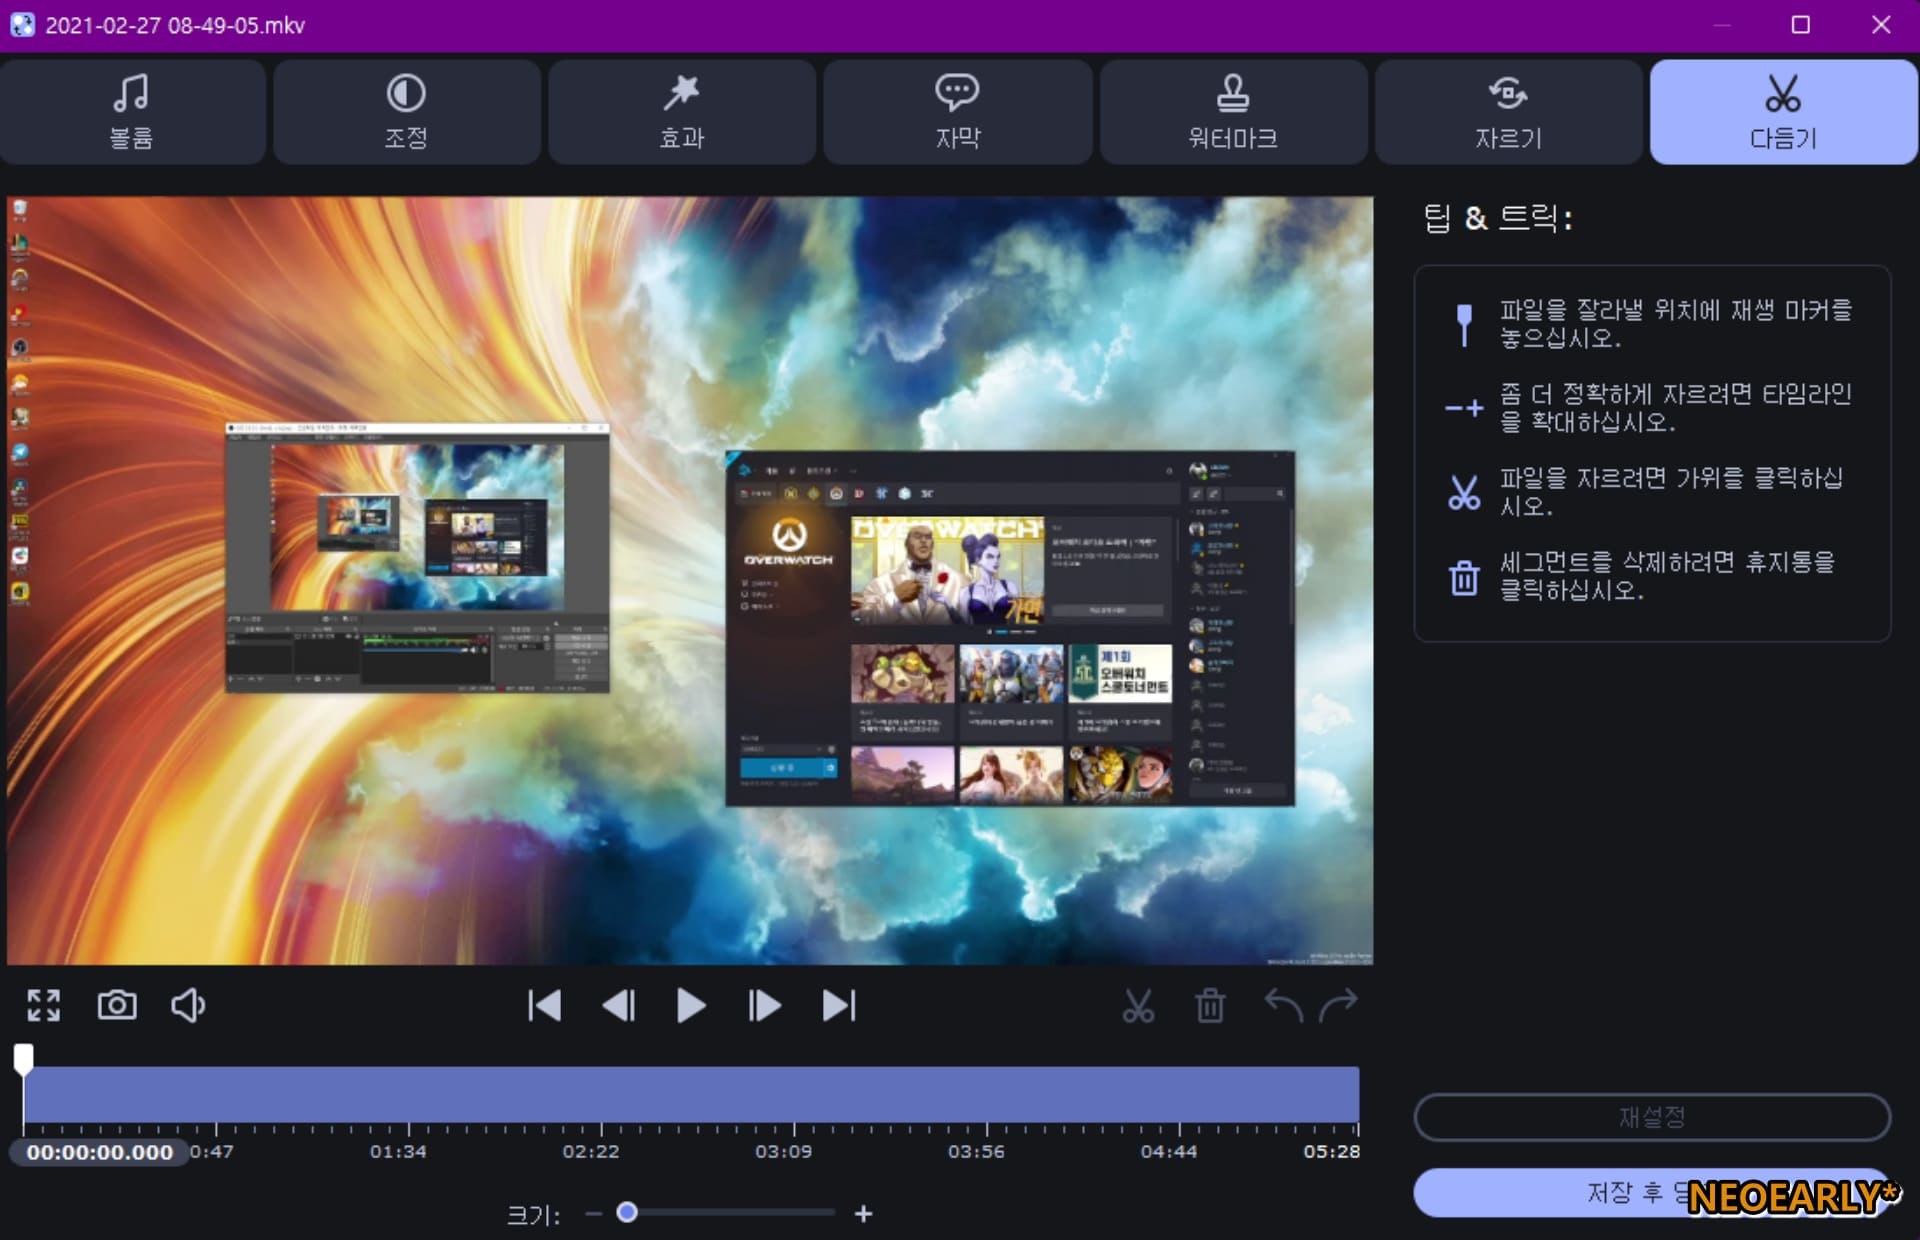Screen dimensions: 1920x1240
Task: Open the 볼륨 (Volume) tab
Action: coord(132,112)
